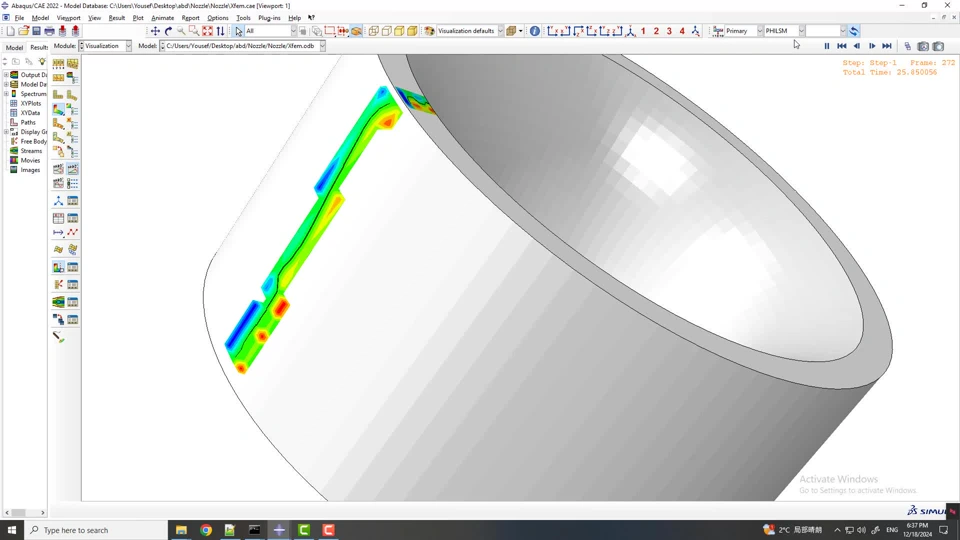
Task: Click the animation options icon beside the cameras
Action: coord(908,46)
